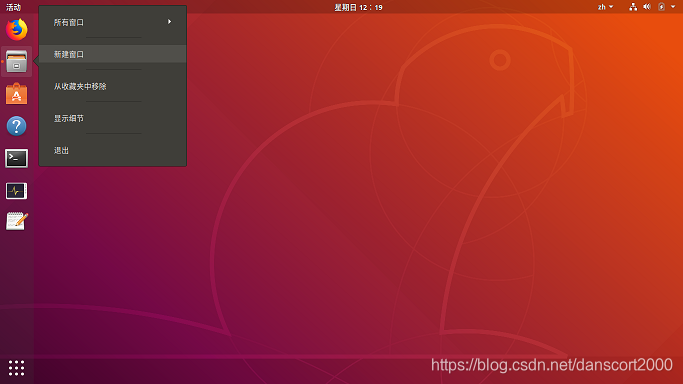Choose 退出 in context menu

112,150
